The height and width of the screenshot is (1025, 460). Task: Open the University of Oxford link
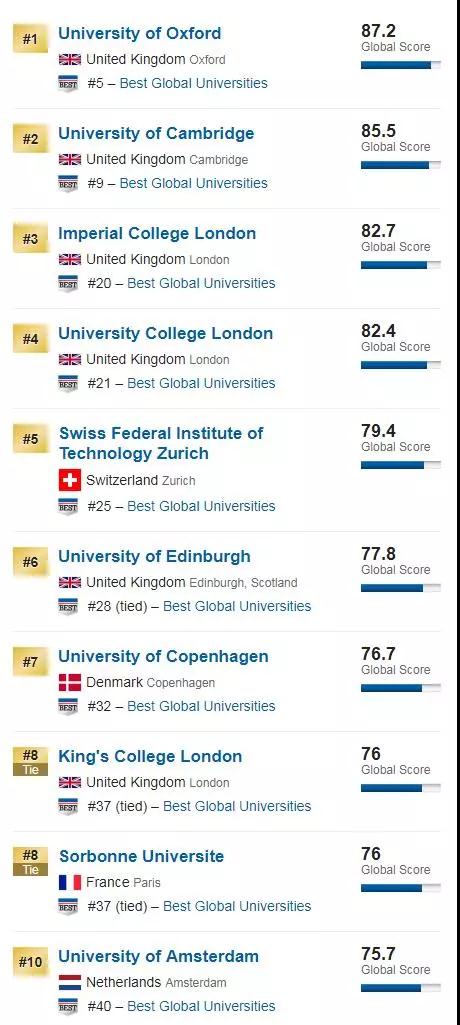(x=140, y=33)
